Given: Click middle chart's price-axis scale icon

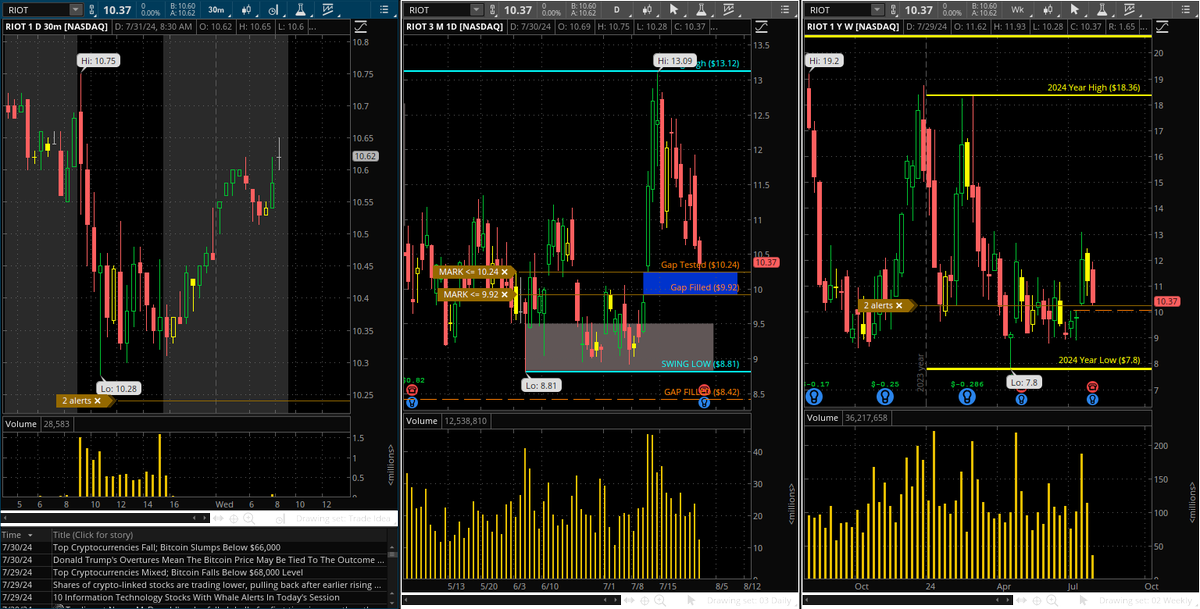Looking at the screenshot, I should pos(761,27).
